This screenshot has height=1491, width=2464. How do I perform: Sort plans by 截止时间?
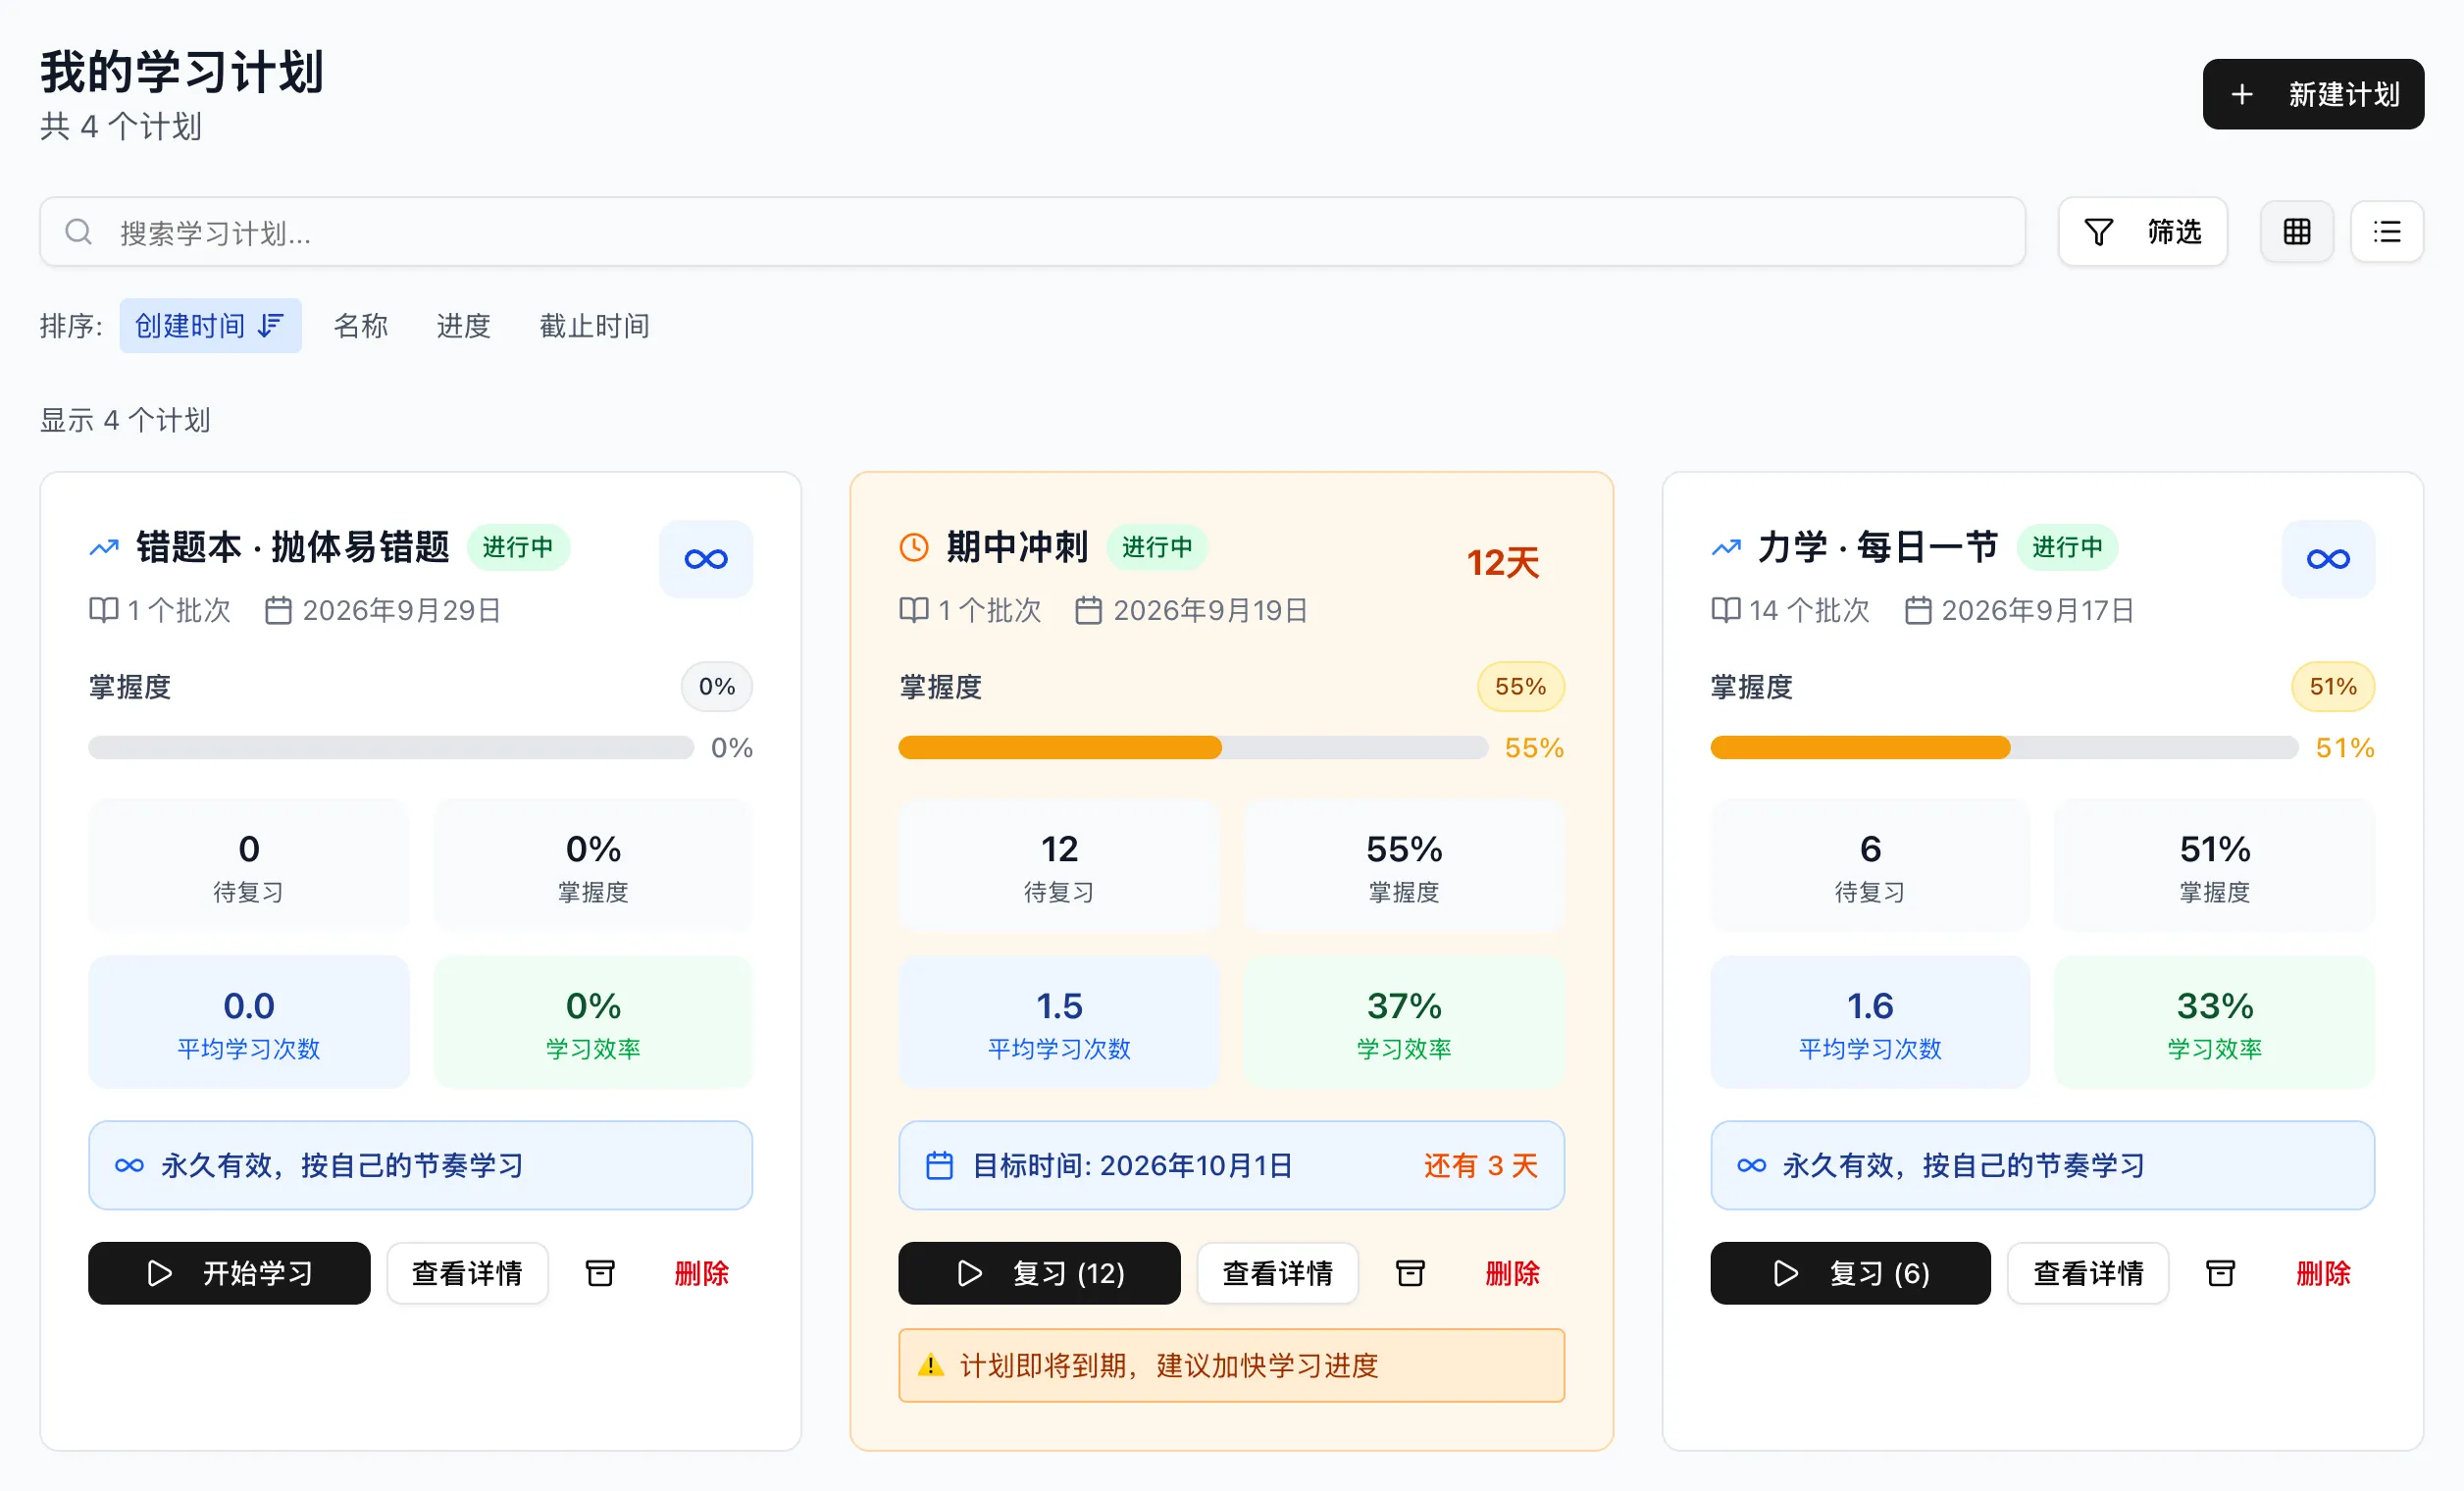(594, 325)
